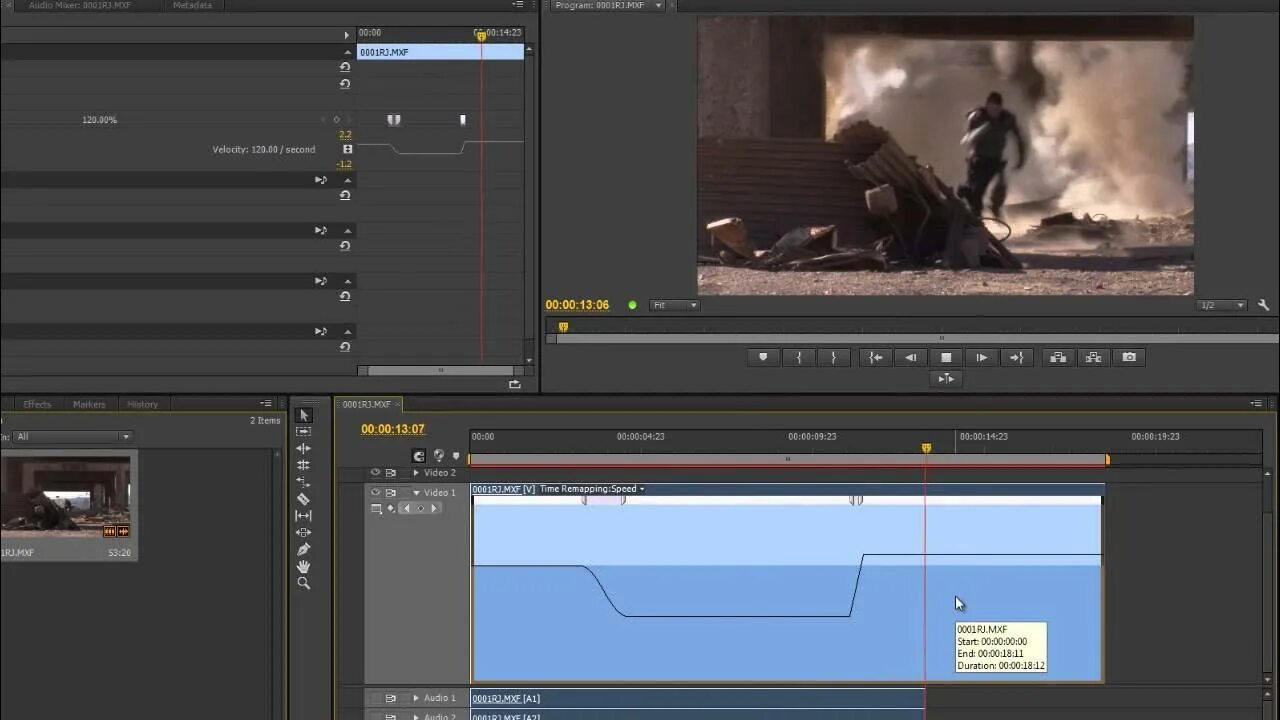
Task: Toggle Show Keyframes on Video 1
Action: (x=391, y=508)
